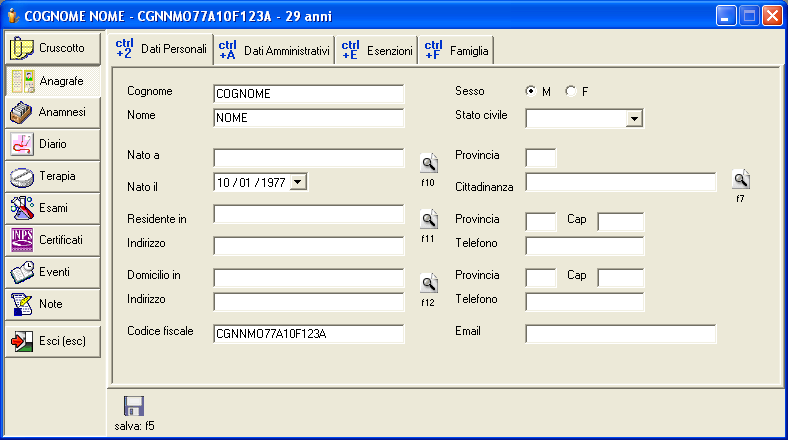Open the Nato il date picker dropdown

tap(298, 182)
